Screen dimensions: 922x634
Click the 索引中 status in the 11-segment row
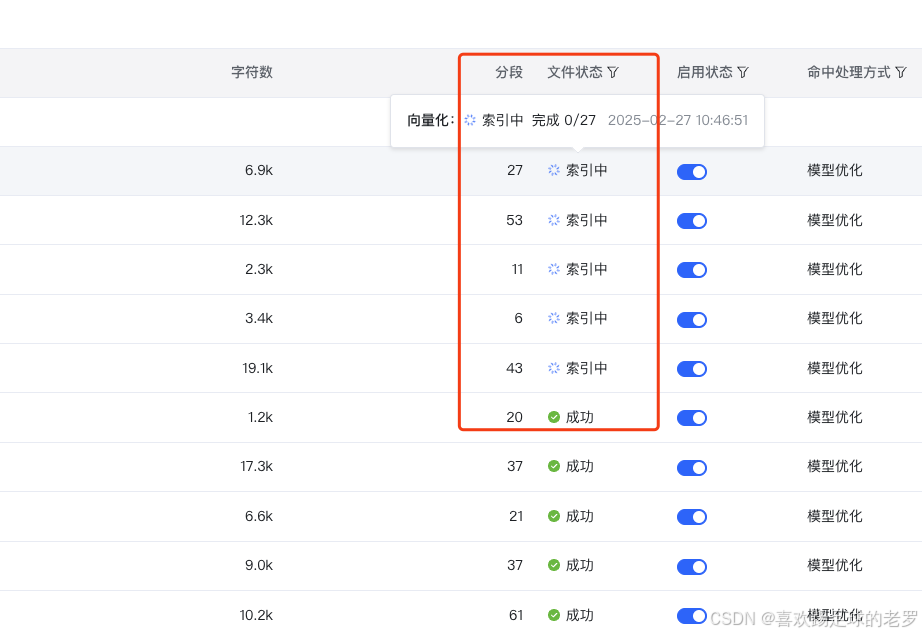click(x=586, y=269)
